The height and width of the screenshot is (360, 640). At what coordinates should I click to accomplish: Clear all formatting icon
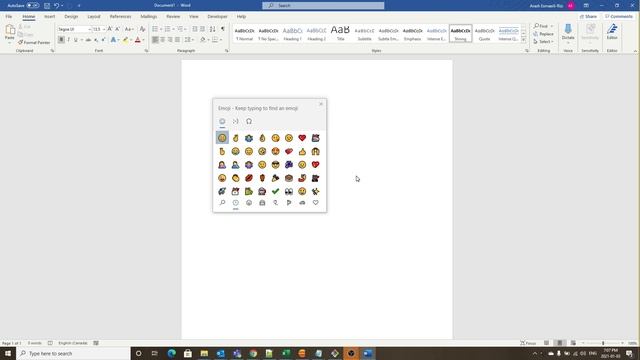(x=142, y=29)
